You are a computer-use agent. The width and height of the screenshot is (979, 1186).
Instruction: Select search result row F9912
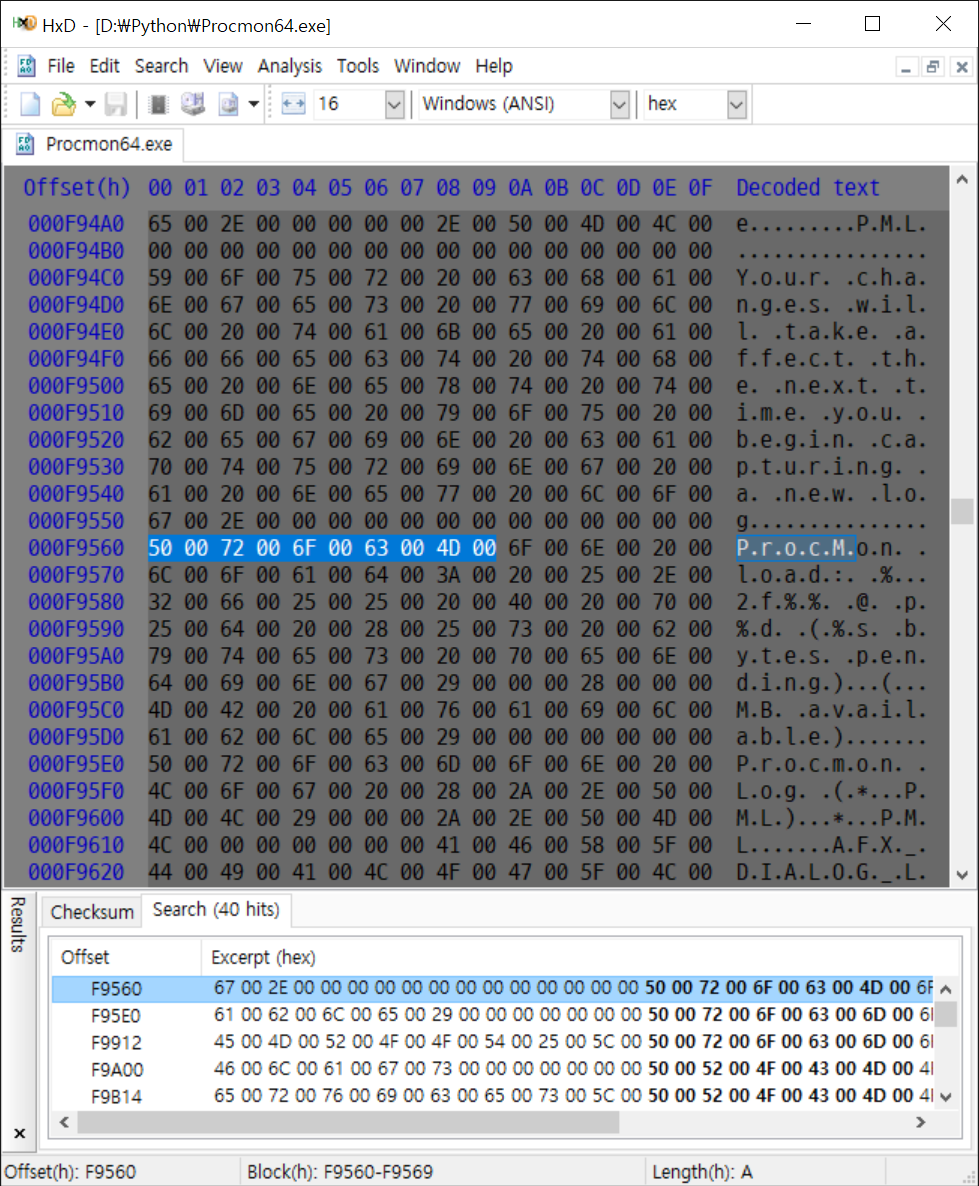493,1042
